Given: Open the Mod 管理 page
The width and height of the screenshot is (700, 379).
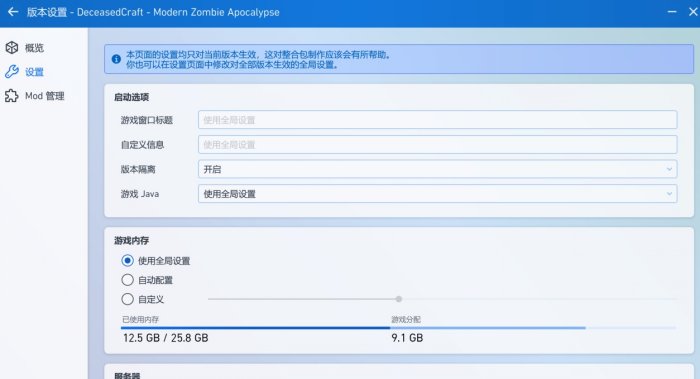Looking at the screenshot, I should pyautogui.click(x=44, y=96).
